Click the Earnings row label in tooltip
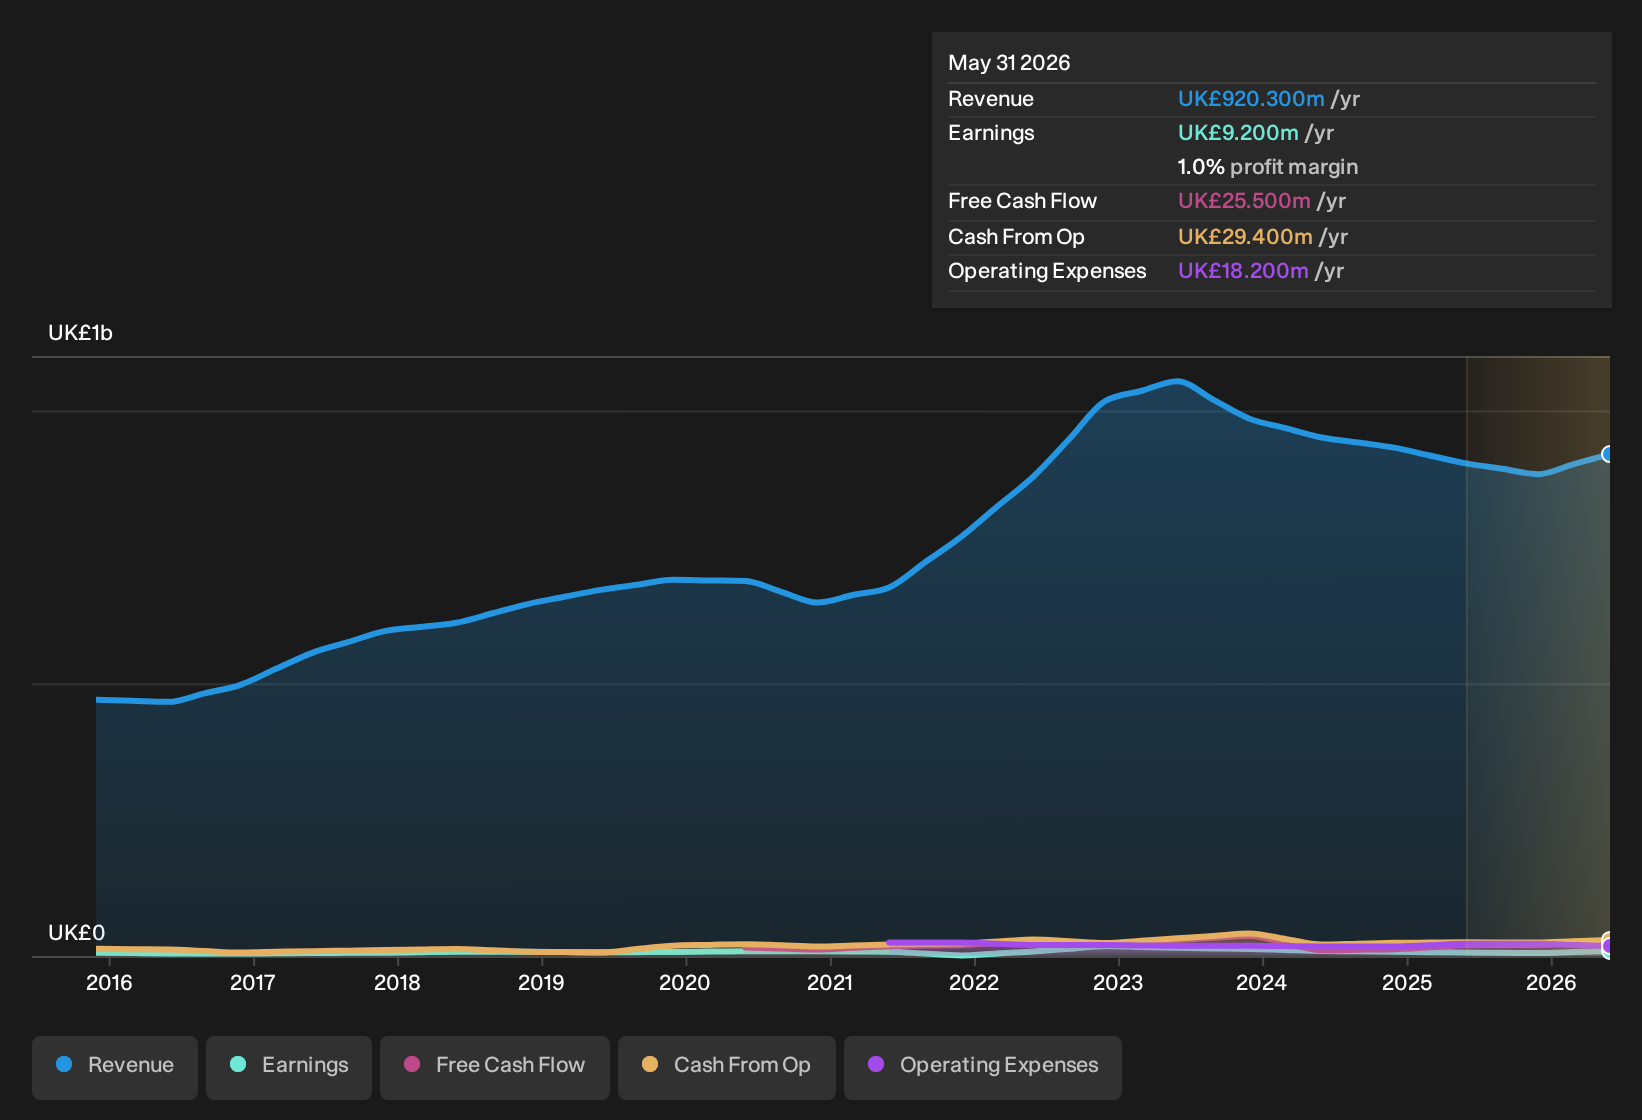The width and height of the screenshot is (1642, 1120). (991, 133)
